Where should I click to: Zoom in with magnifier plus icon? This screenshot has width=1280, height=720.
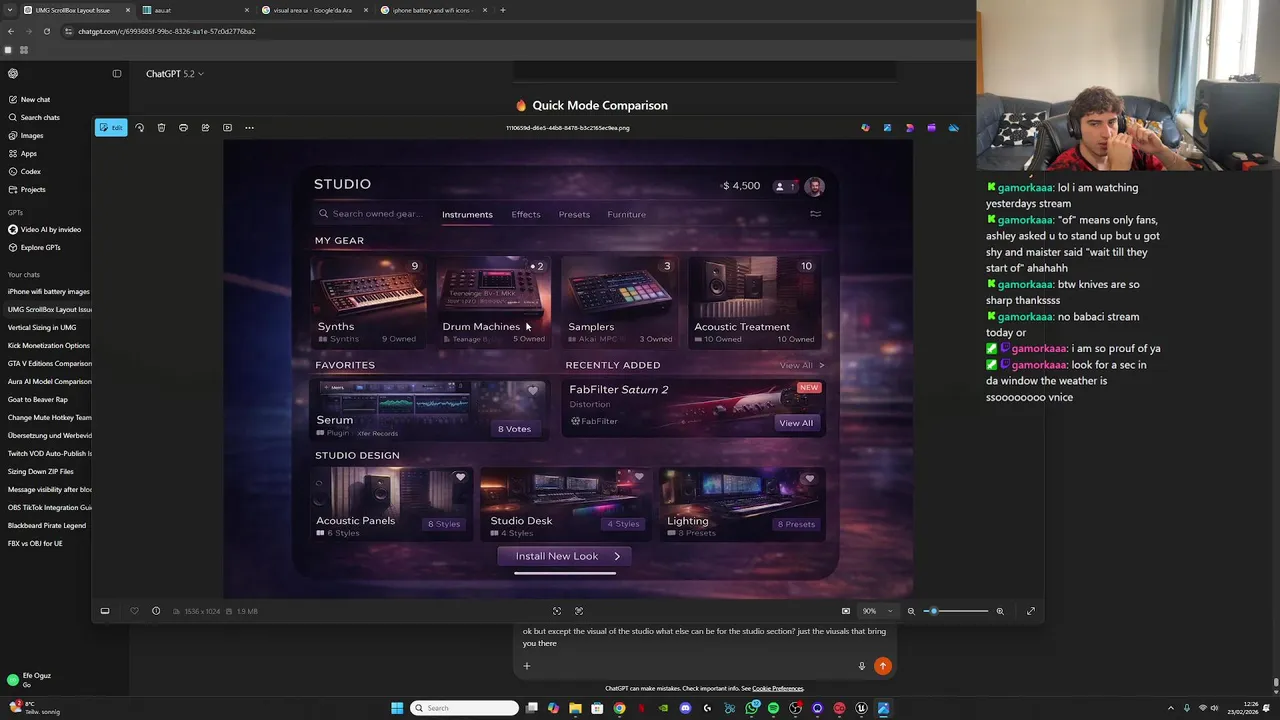point(1000,611)
